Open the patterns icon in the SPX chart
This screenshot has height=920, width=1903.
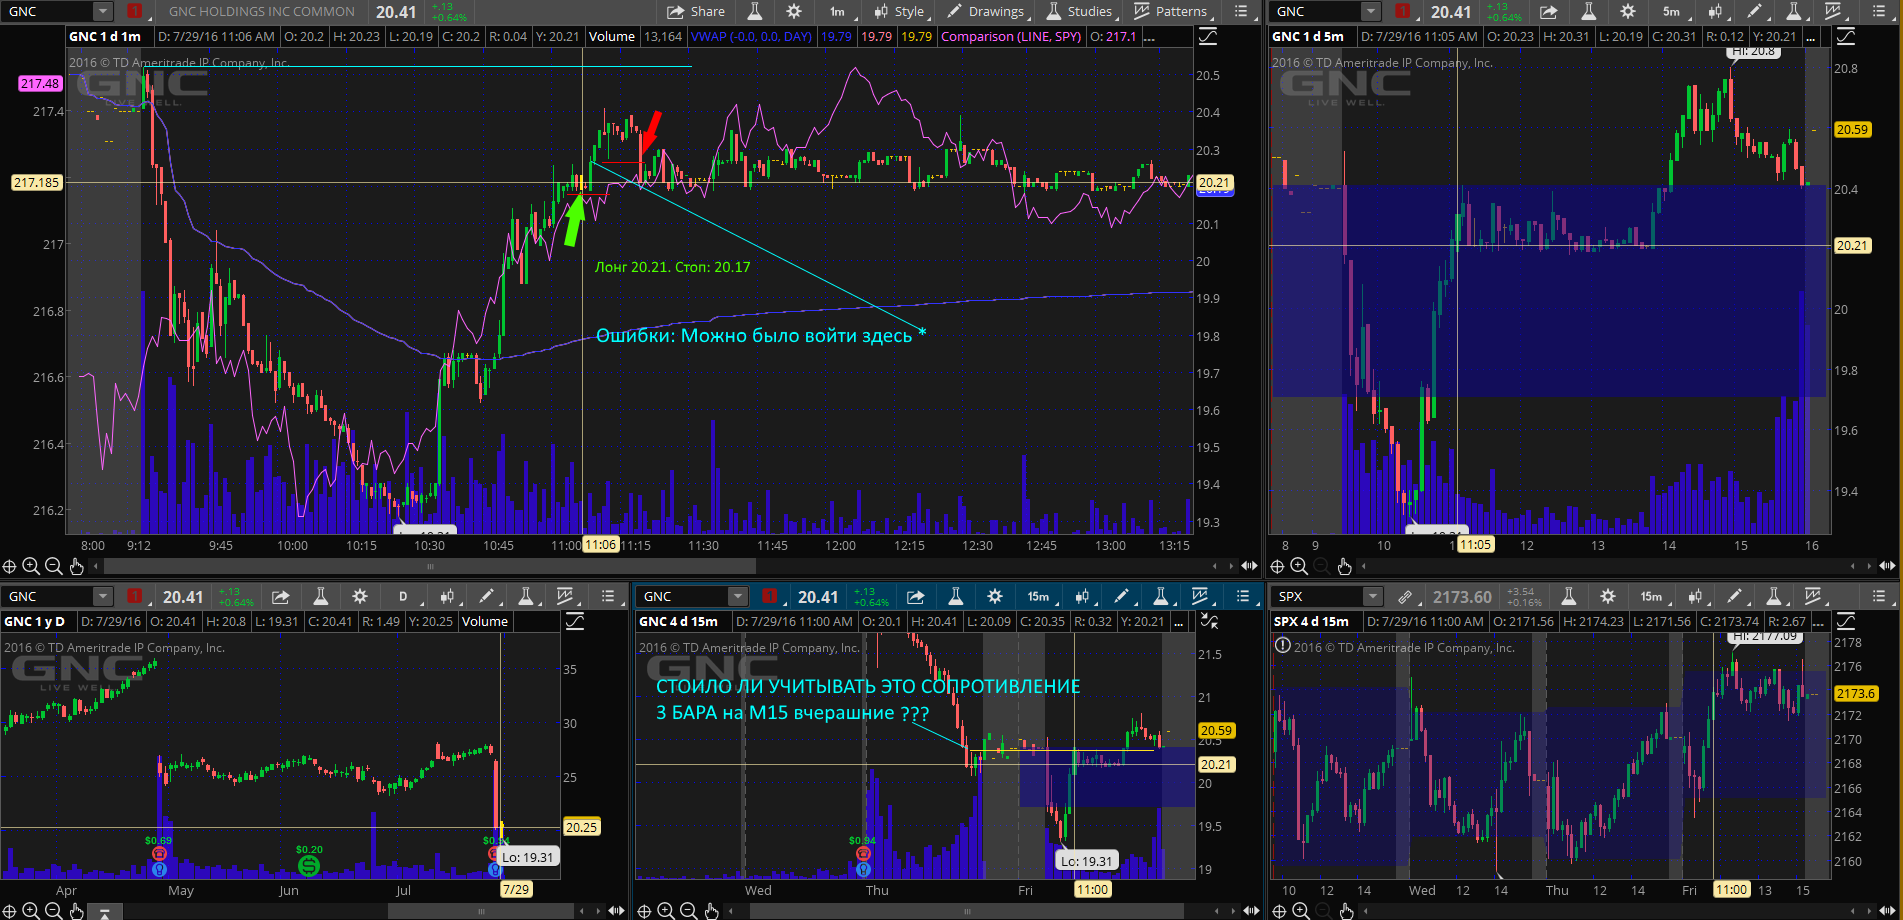pyautogui.click(x=1815, y=596)
